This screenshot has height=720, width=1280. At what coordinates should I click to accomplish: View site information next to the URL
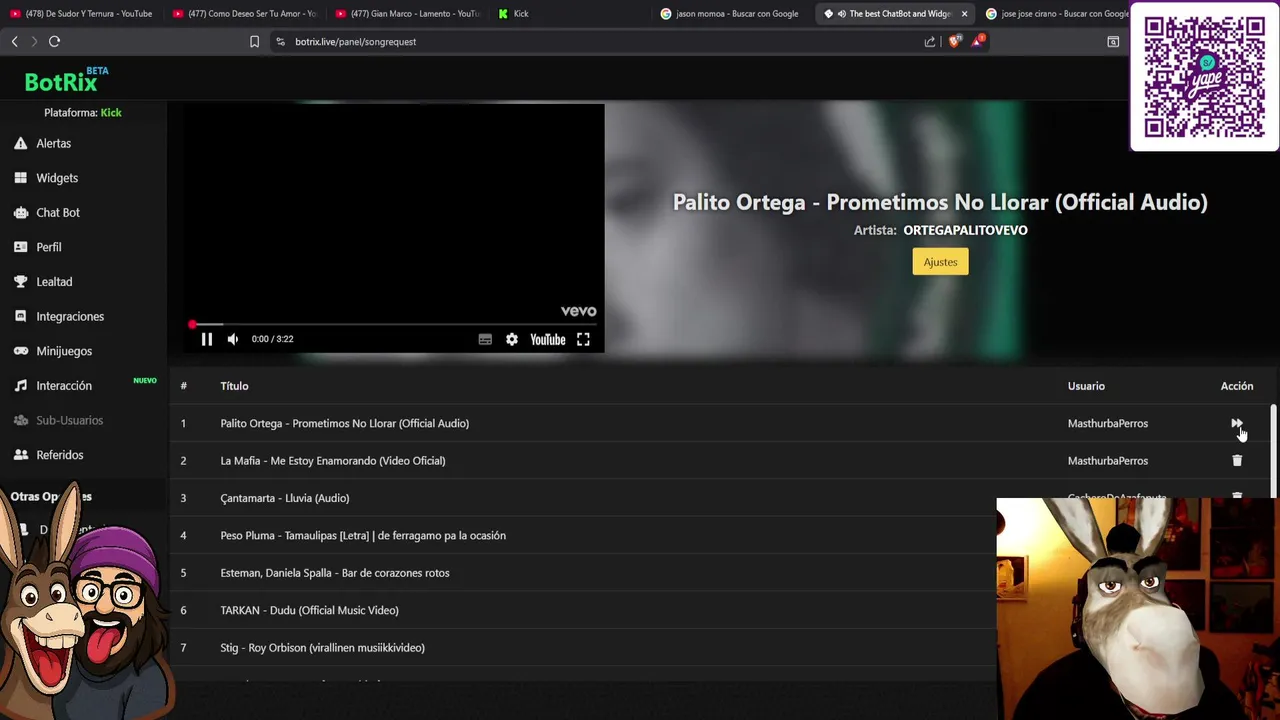[280, 41]
